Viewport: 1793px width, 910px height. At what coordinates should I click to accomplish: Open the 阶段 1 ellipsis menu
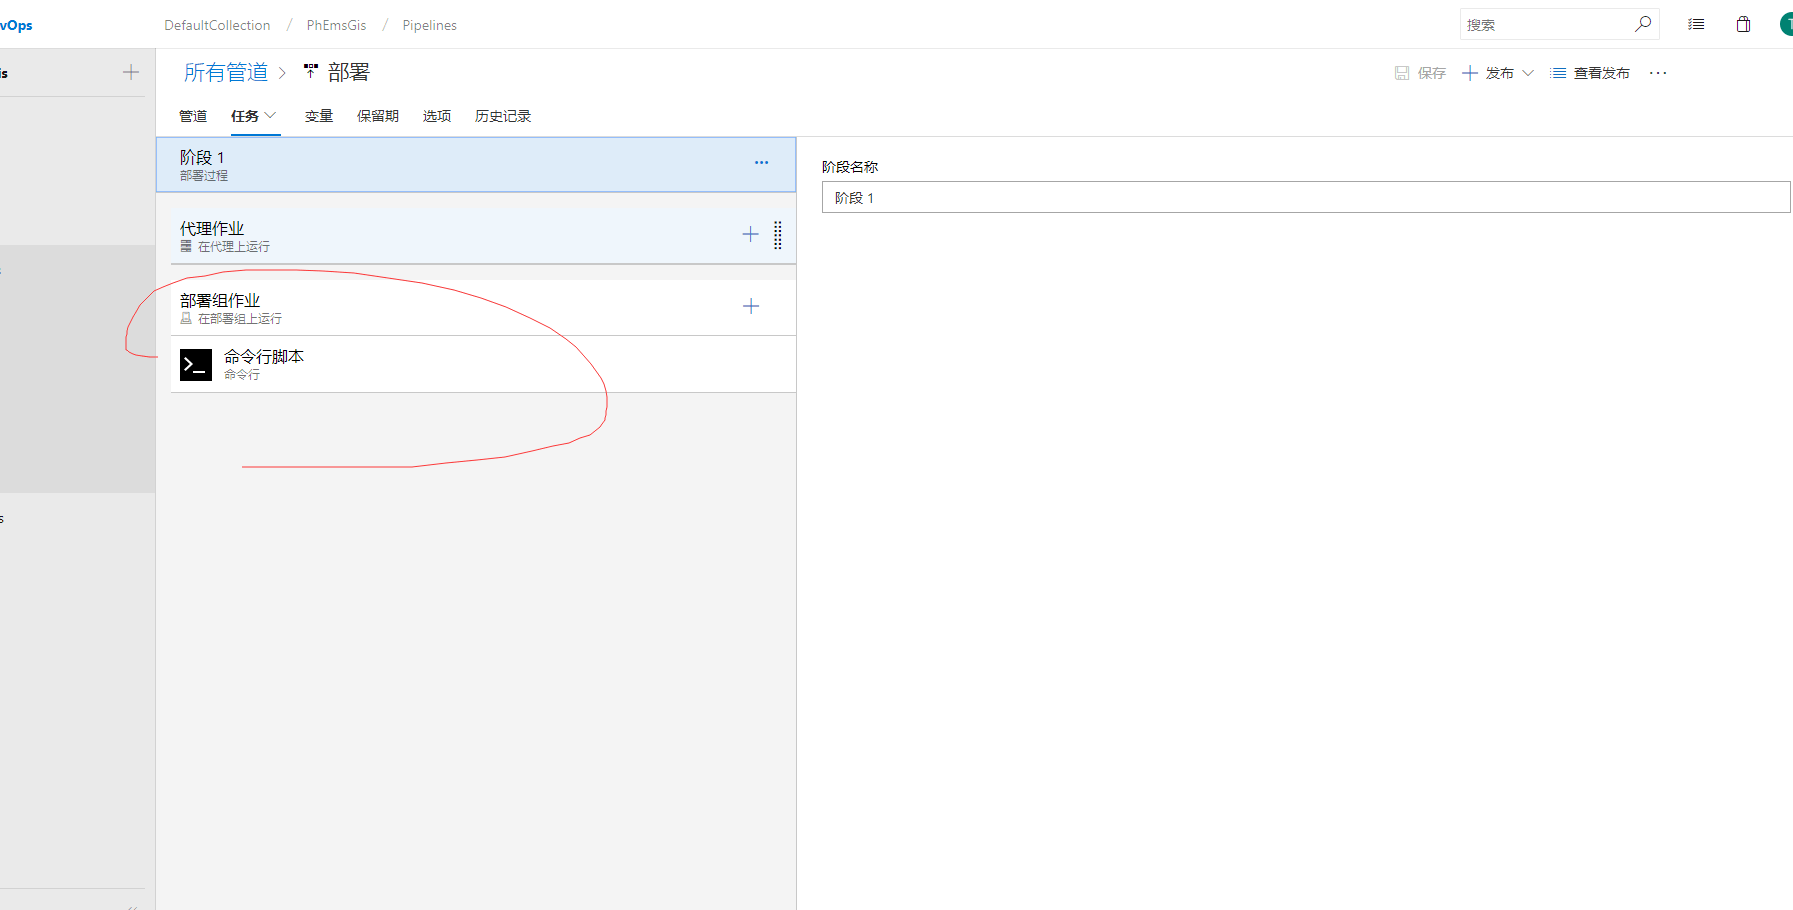pyautogui.click(x=761, y=163)
